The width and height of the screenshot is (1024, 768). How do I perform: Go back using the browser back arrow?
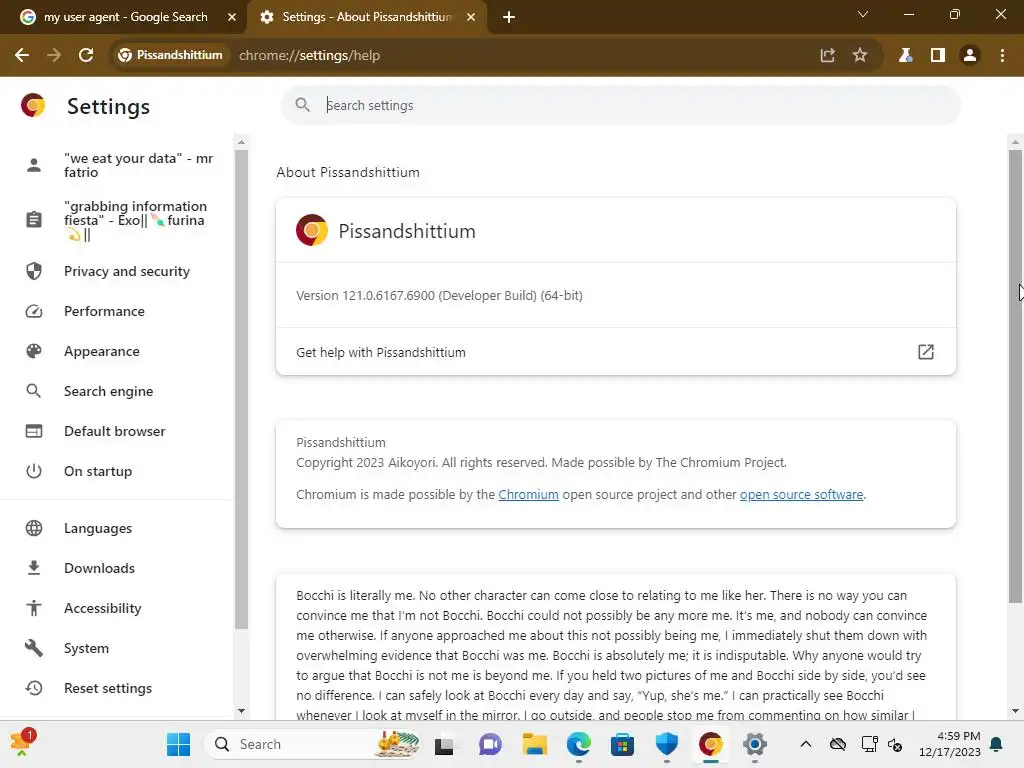[x=22, y=56]
